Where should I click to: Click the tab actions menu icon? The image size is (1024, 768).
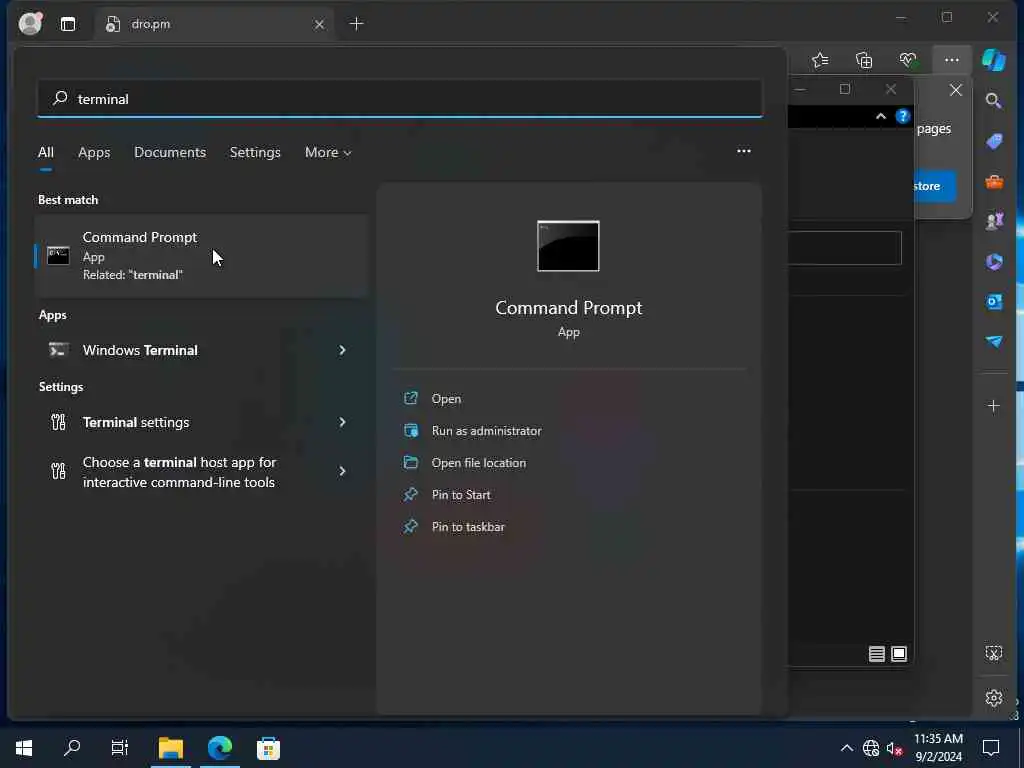click(x=68, y=24)
